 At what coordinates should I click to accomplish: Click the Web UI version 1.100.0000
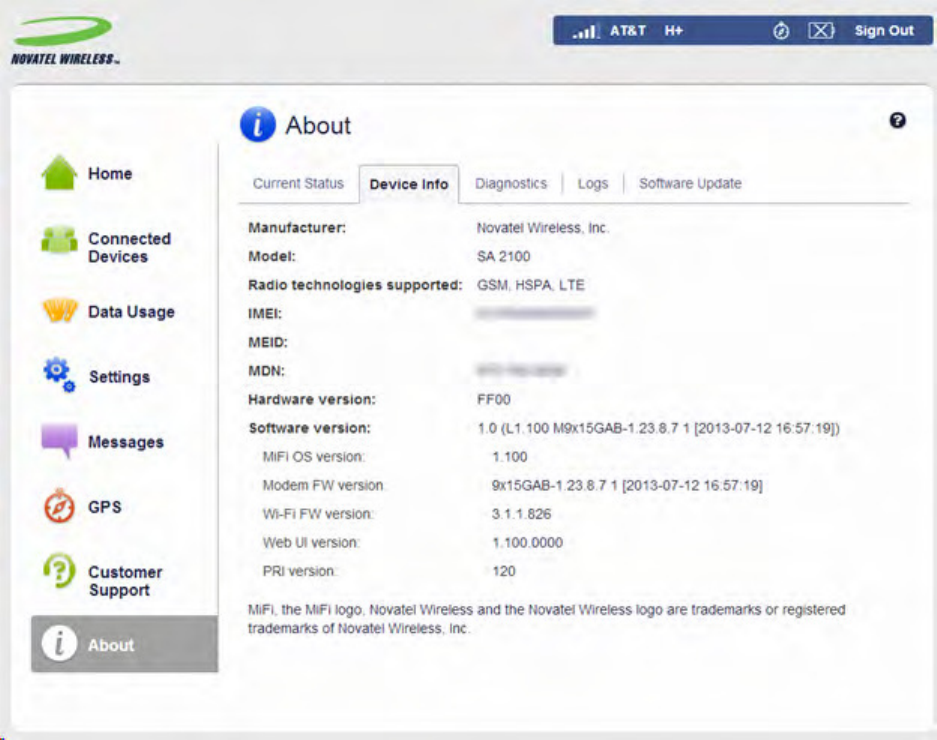point(527,543)
